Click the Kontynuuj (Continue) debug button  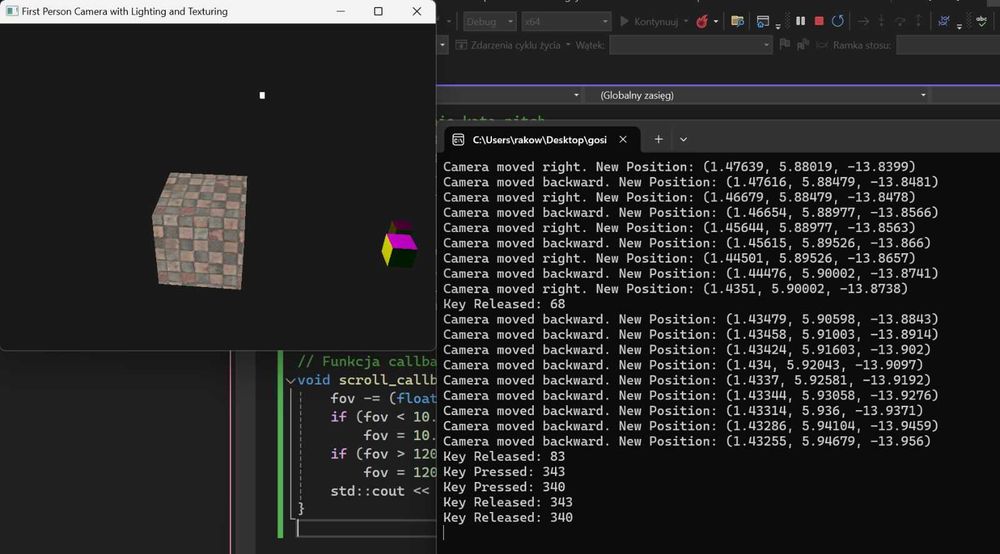click(651, 21)
